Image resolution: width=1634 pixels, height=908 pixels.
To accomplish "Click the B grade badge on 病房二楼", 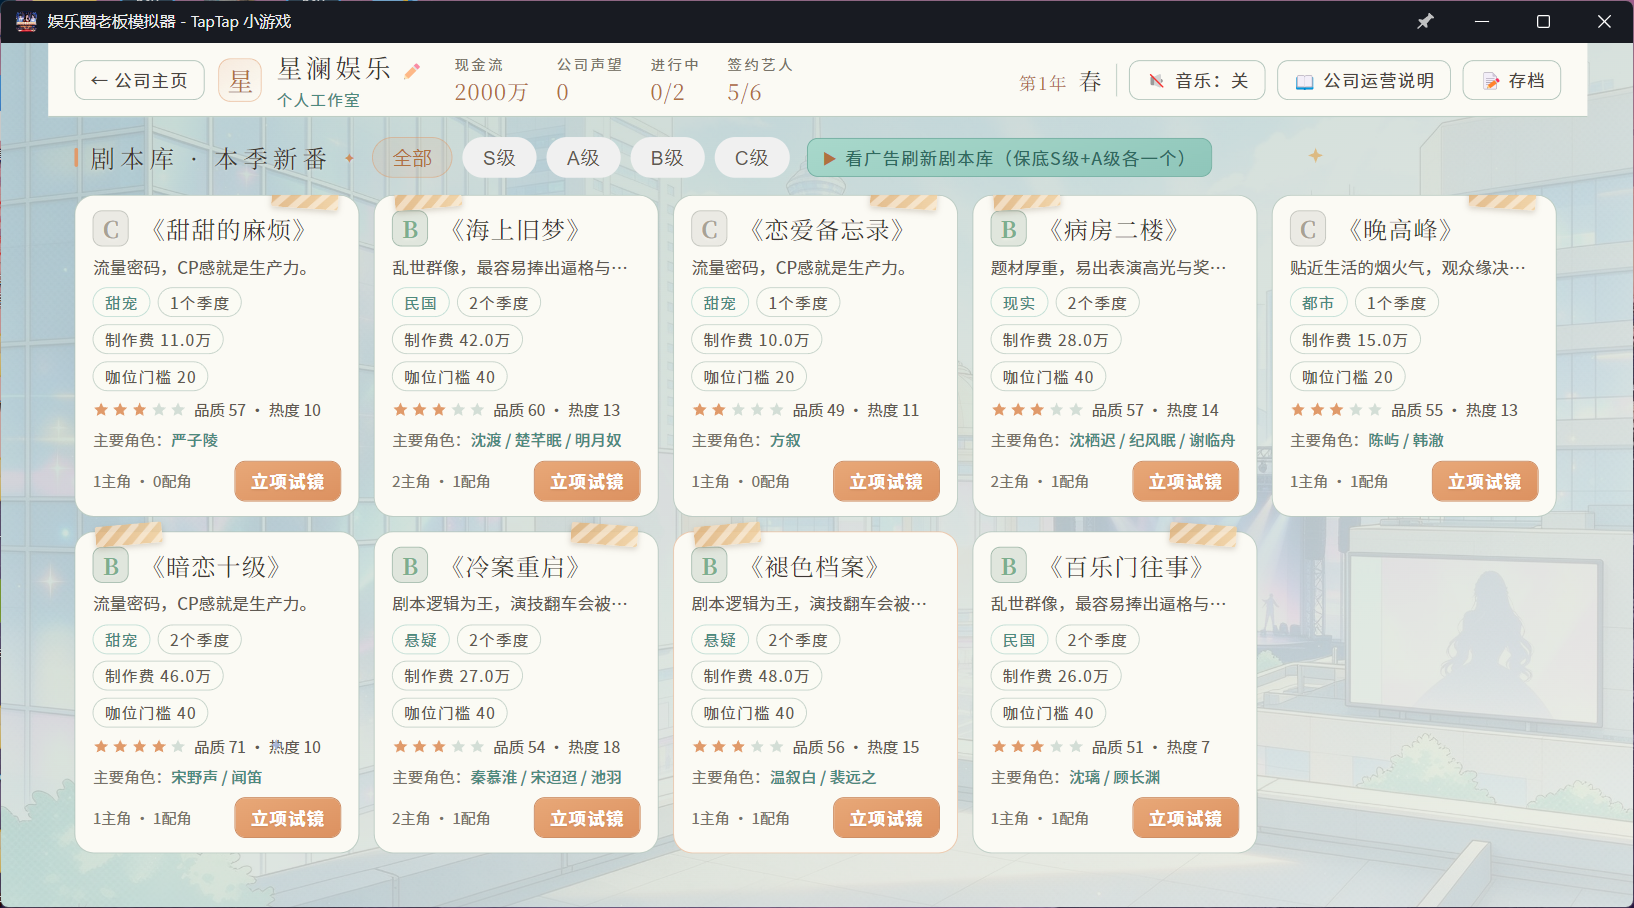I will (x=1008, y=230).
